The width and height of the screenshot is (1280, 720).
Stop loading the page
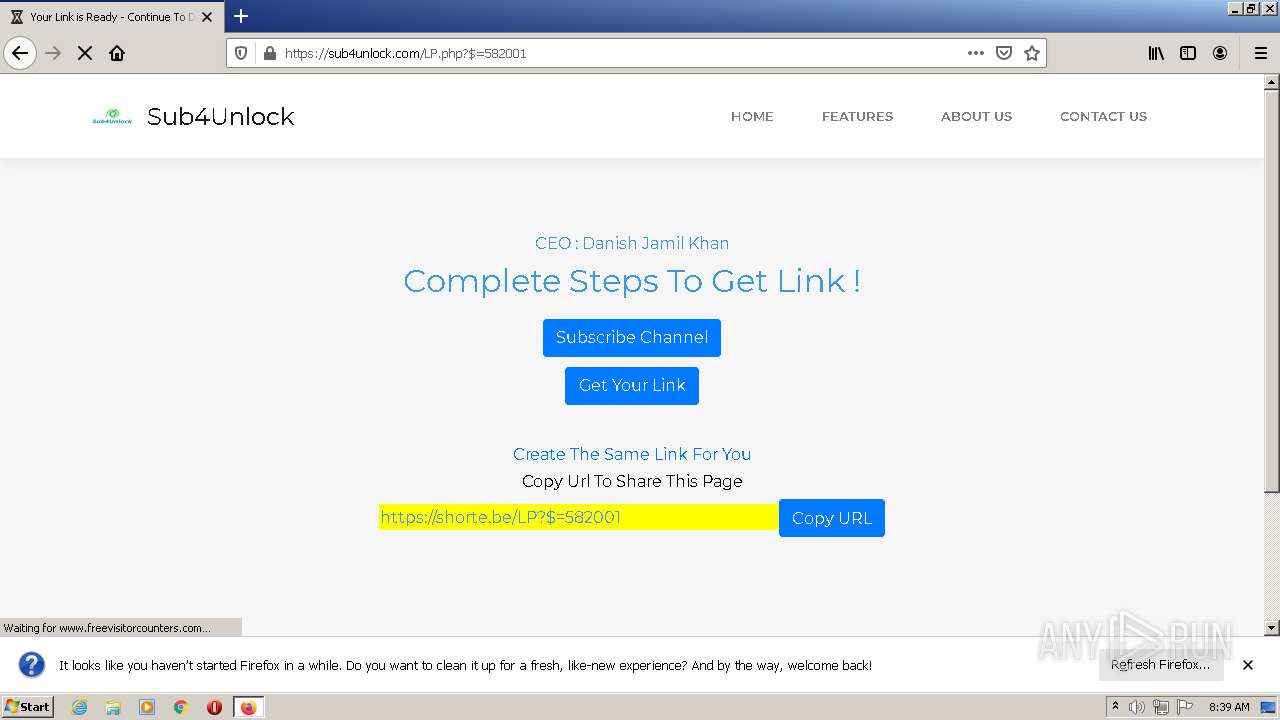[x=85, y=53]
